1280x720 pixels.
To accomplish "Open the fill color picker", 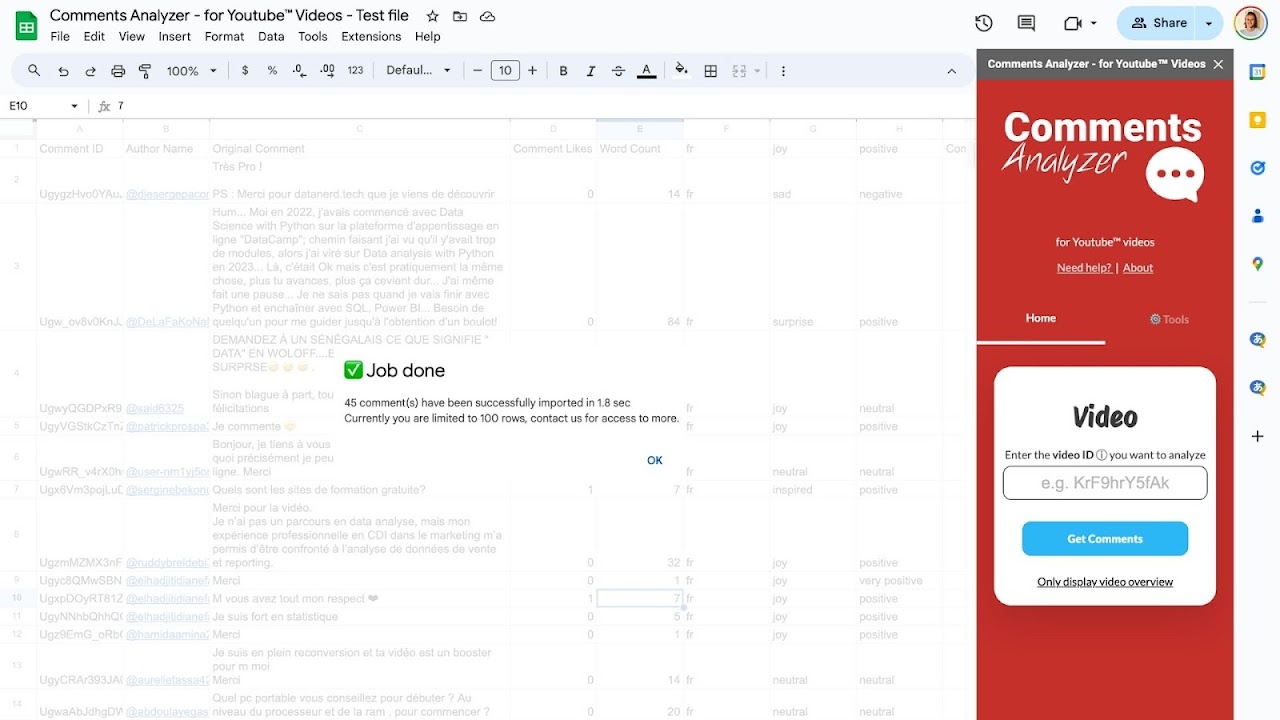I will coord(681,71).
